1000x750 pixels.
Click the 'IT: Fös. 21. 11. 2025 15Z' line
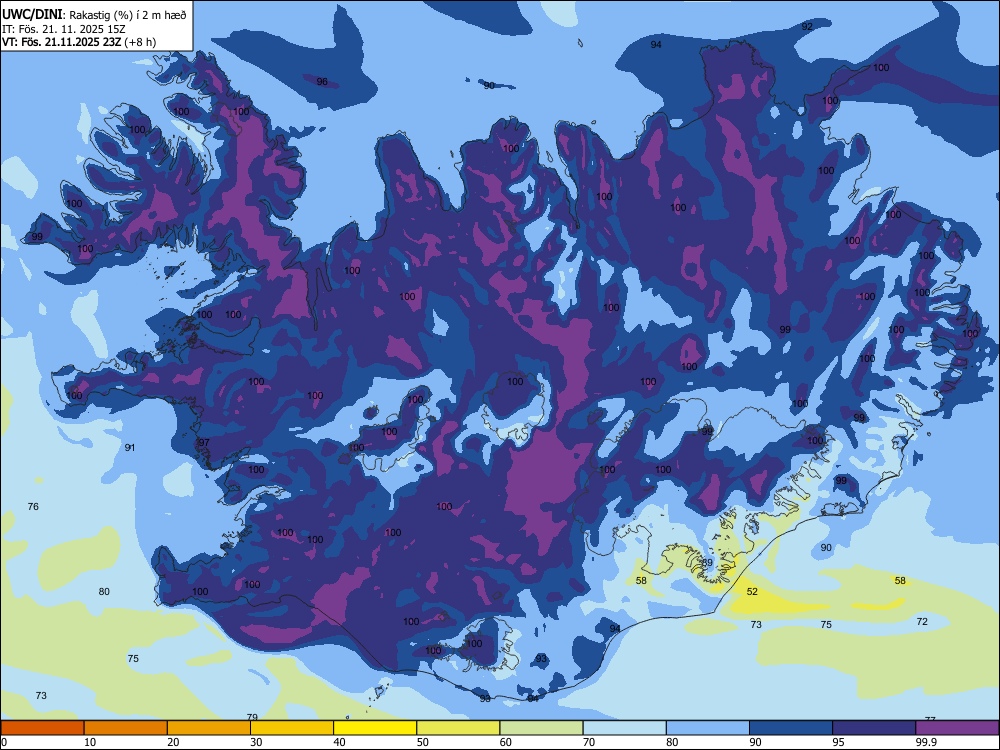tap(64, 29)
